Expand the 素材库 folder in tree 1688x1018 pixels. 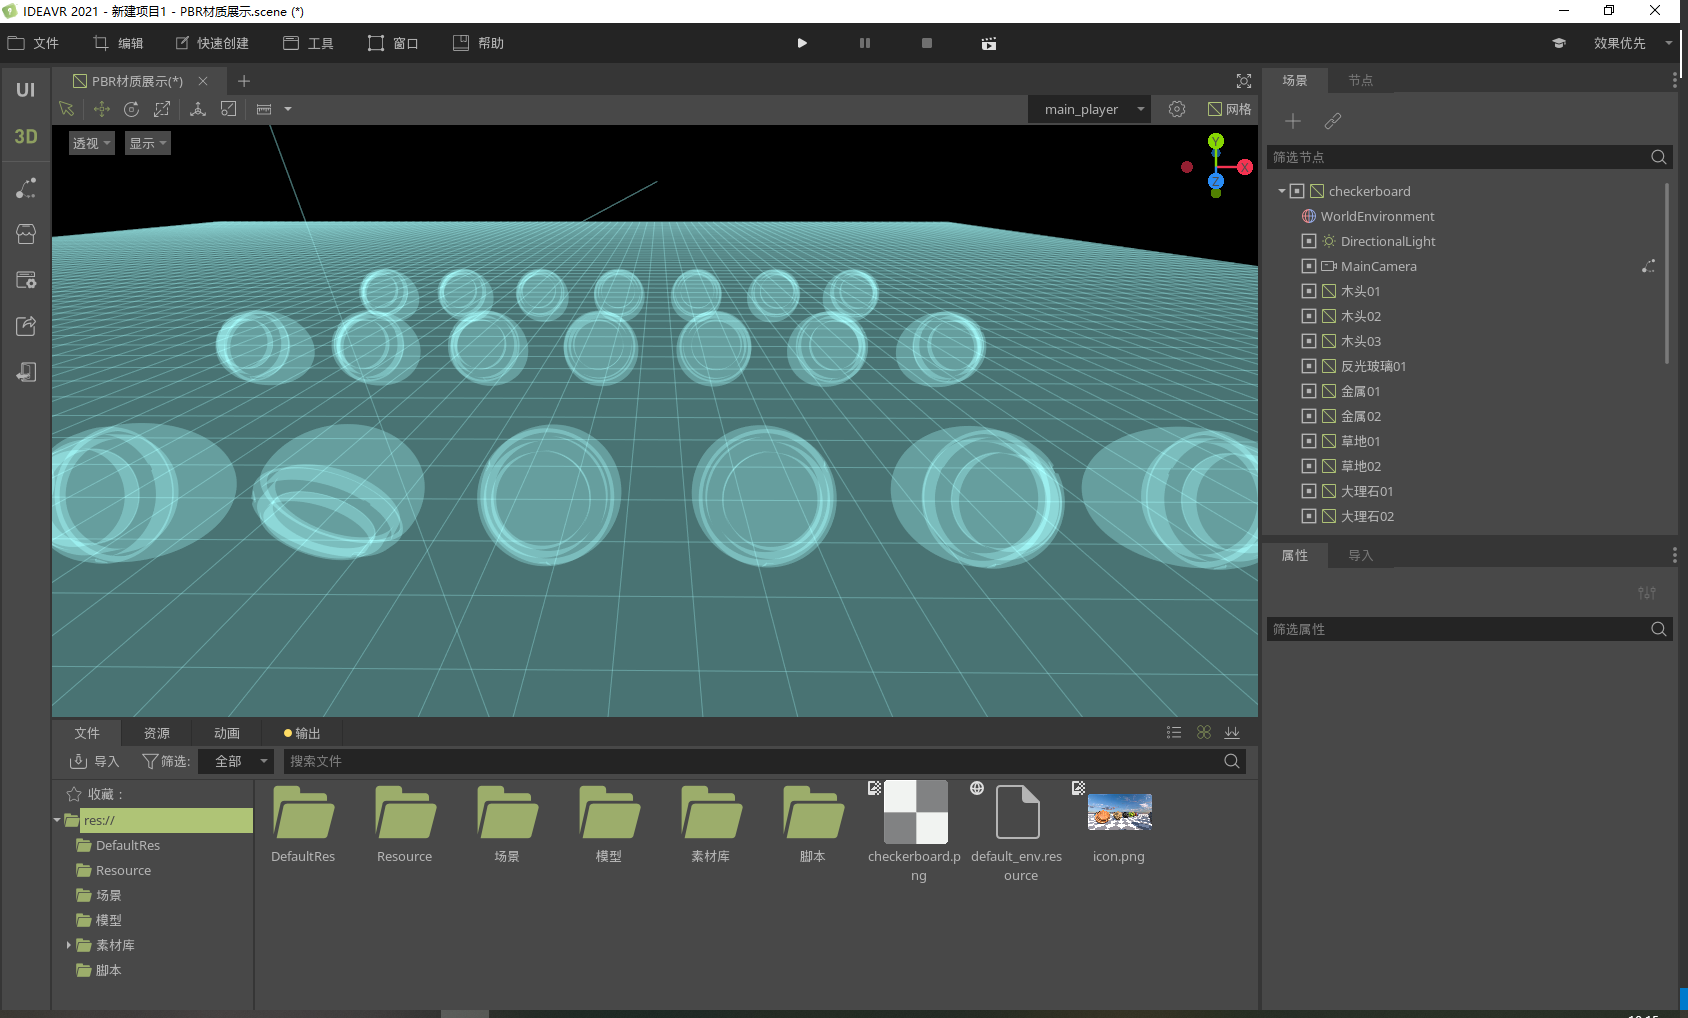click(68, 945)
